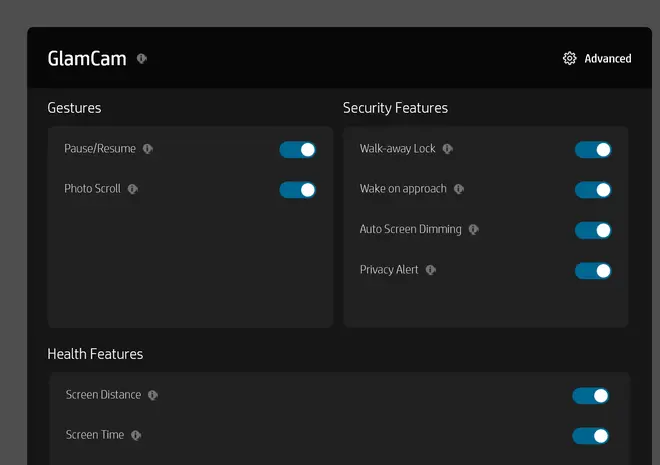
Task: Show info for Pause/Resume gesture
Action: [x=148, y=149]
